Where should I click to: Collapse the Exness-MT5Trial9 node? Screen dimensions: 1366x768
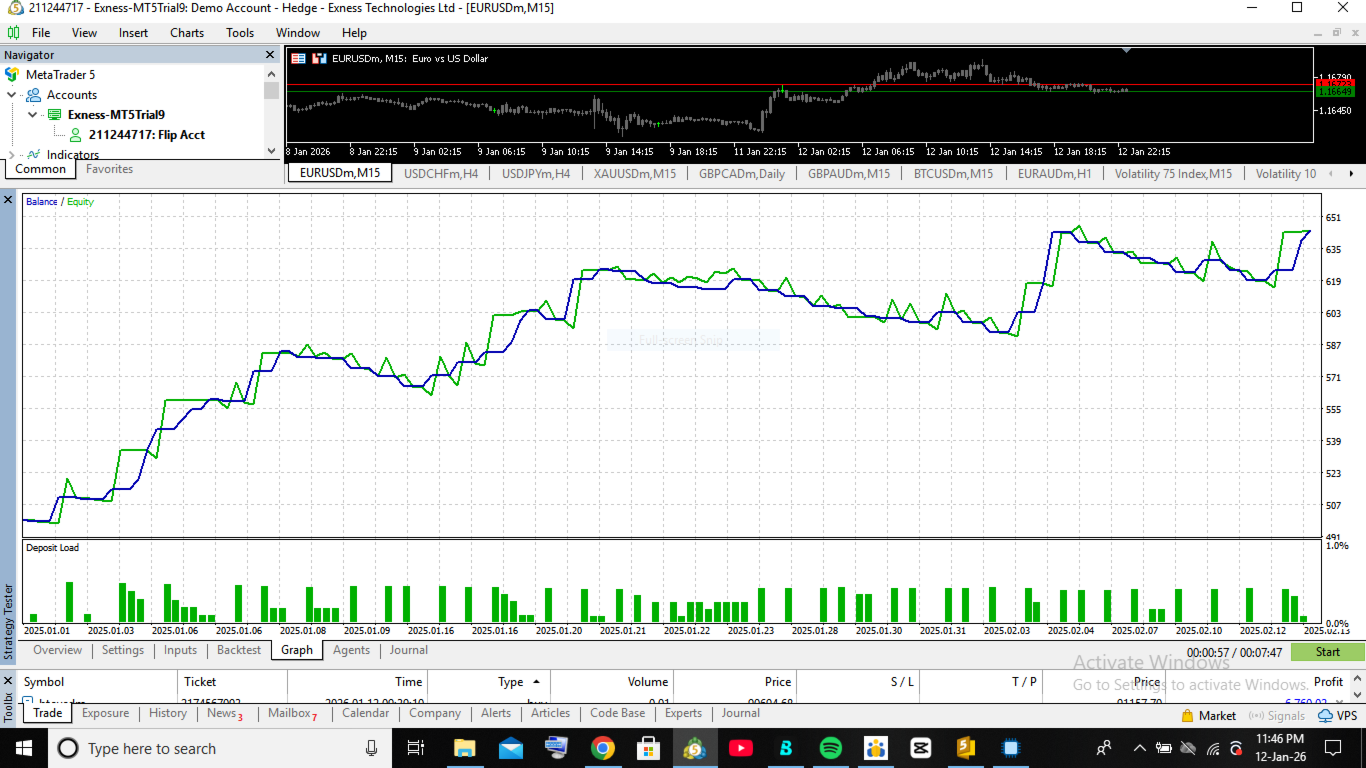32,115
